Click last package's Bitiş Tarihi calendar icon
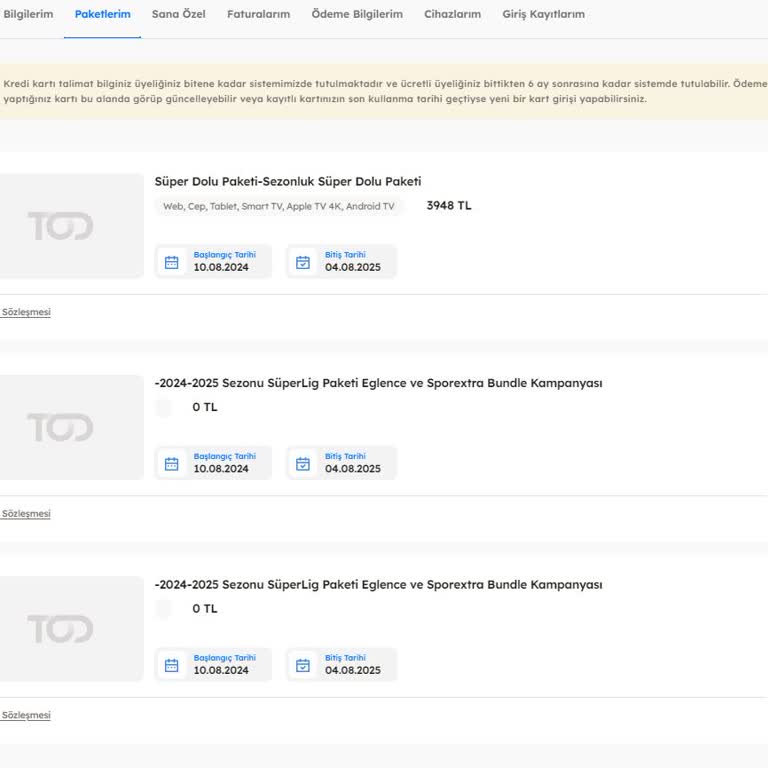Viewport: 768px width, 768px height. point(303,665)
